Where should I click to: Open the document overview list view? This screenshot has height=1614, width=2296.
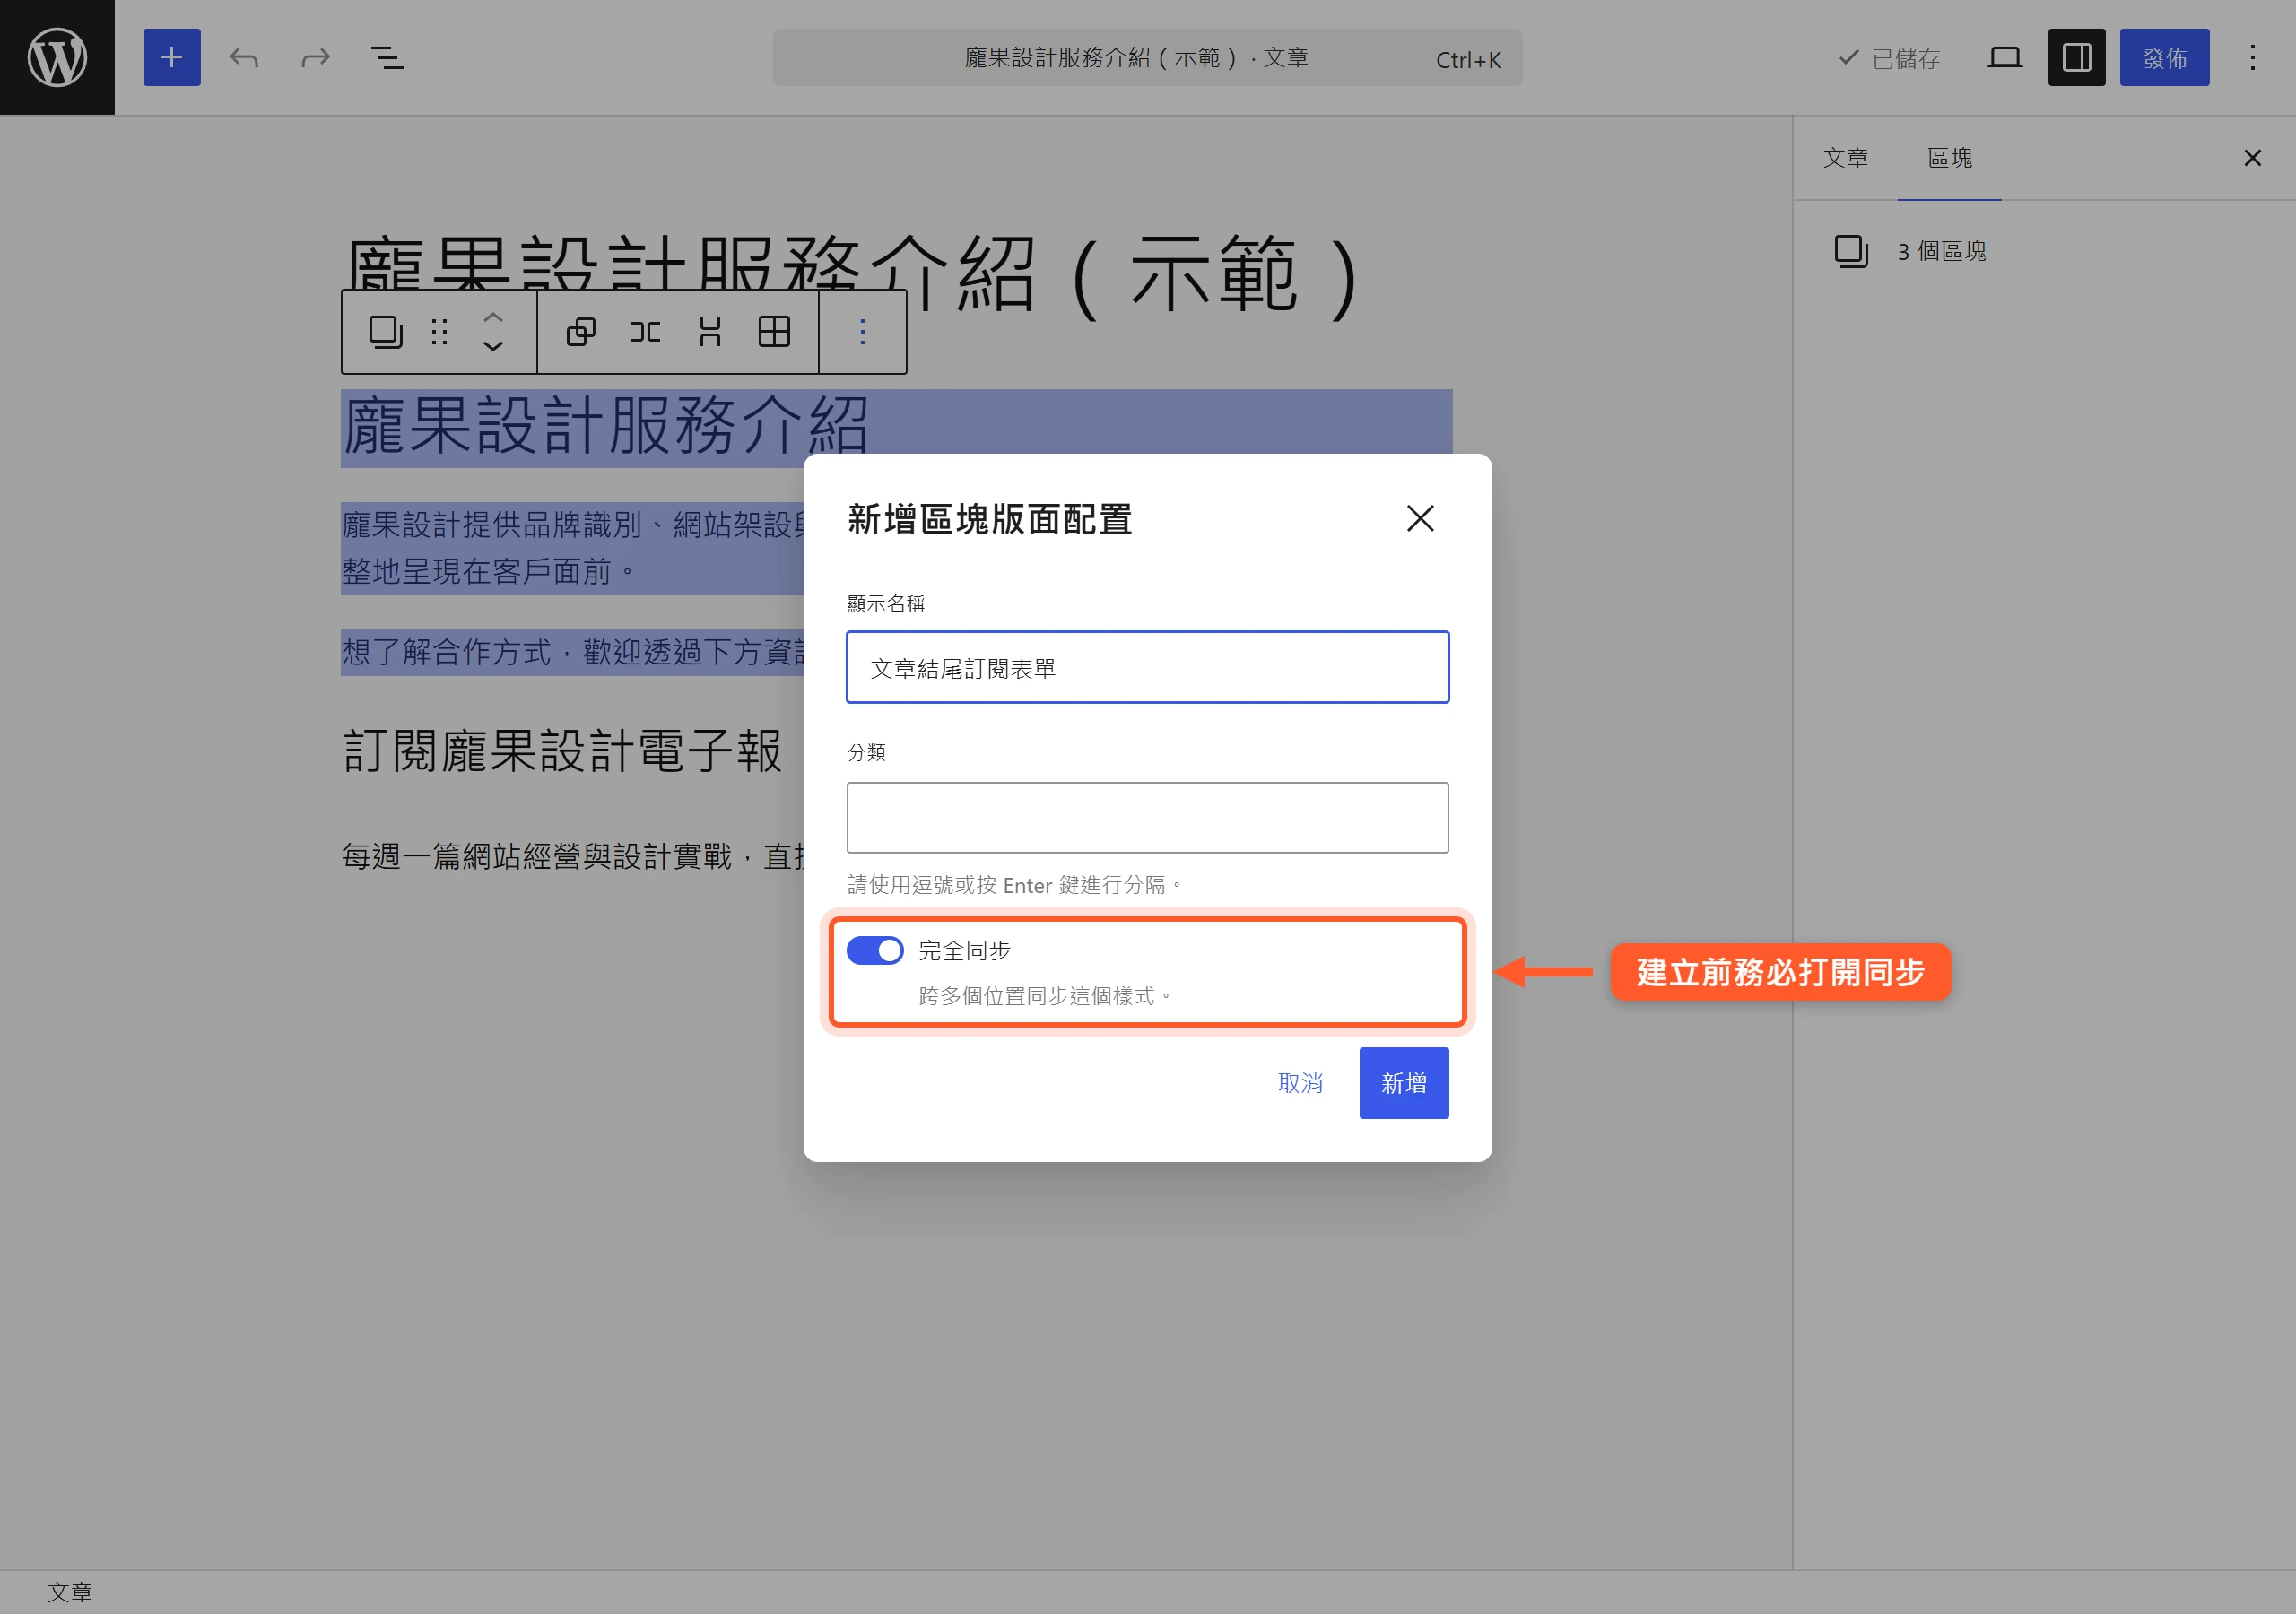387,58
